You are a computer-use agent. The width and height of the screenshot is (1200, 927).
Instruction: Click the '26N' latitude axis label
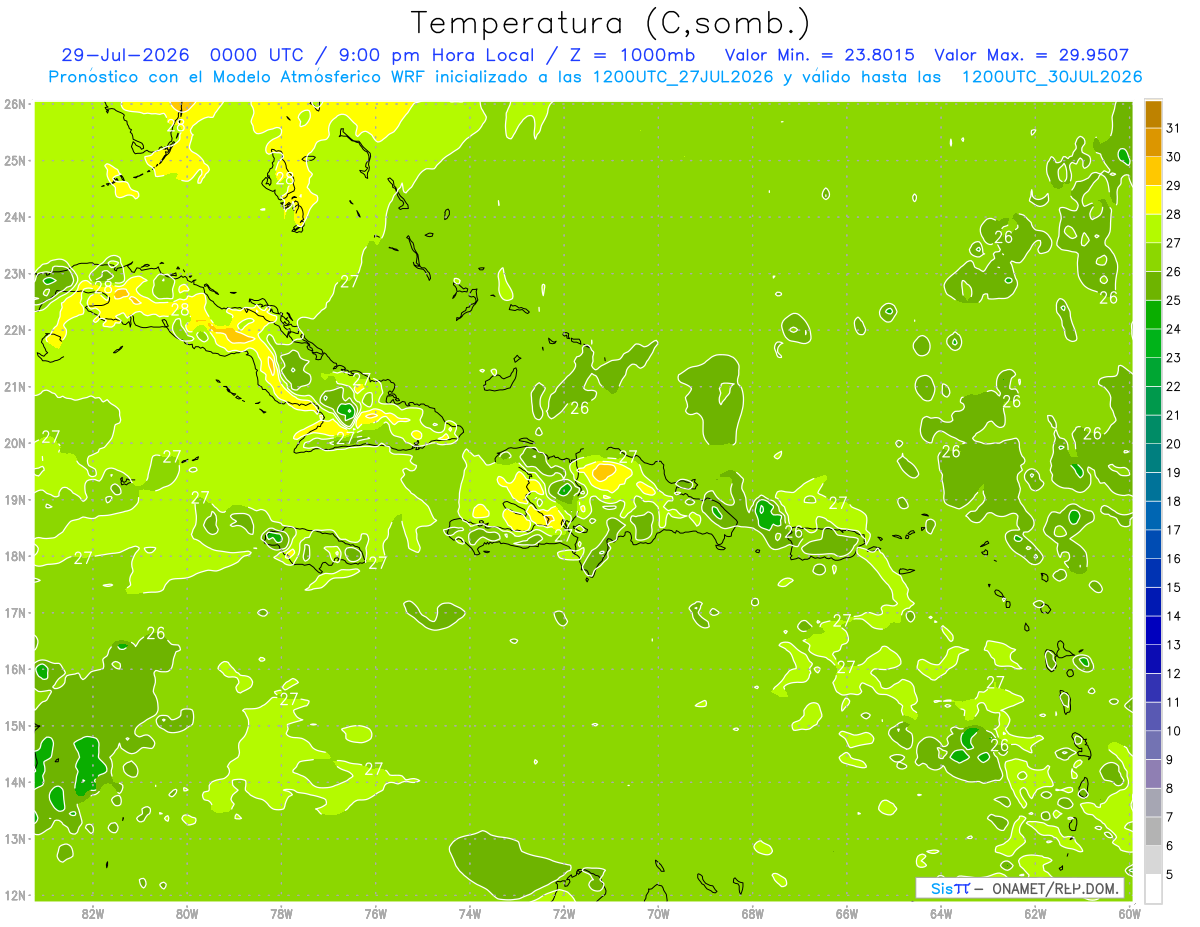point(14,104)
